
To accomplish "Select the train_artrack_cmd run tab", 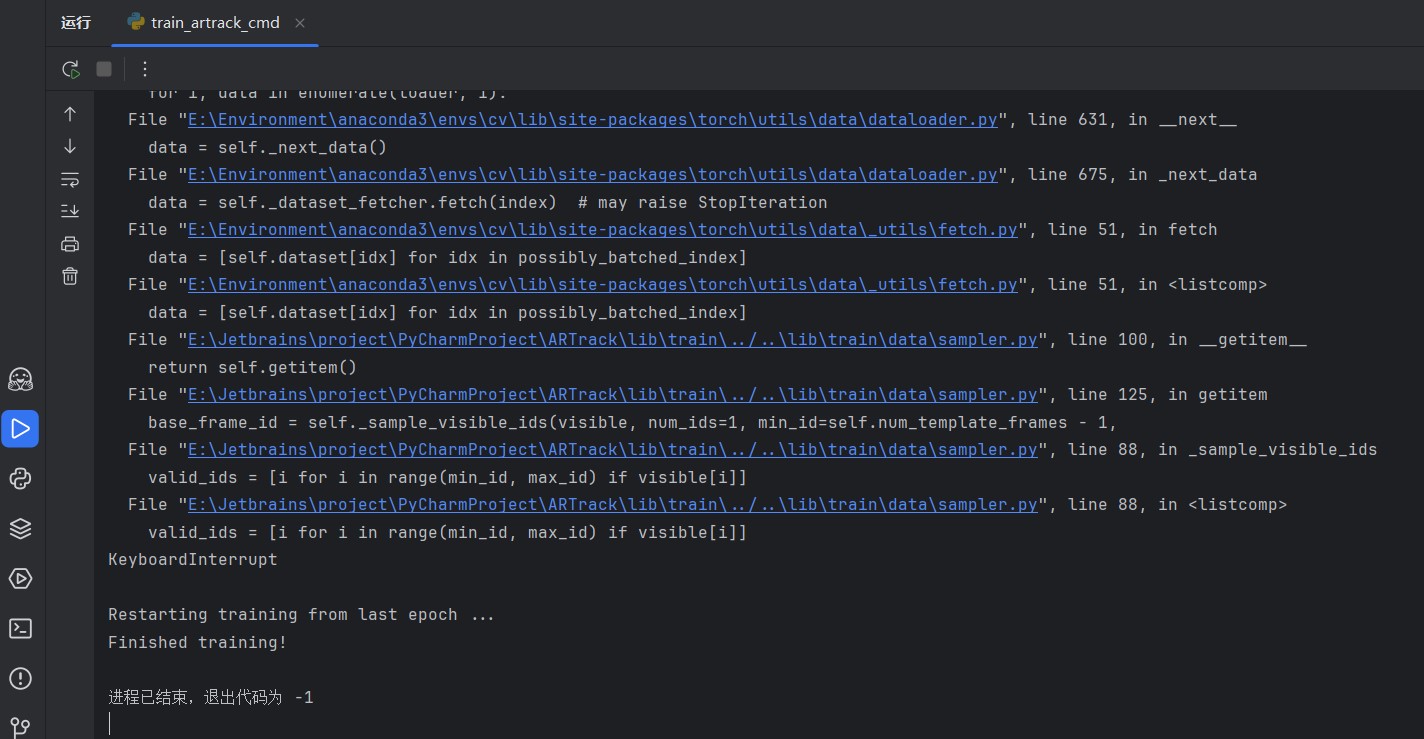I will pos(215,23).
